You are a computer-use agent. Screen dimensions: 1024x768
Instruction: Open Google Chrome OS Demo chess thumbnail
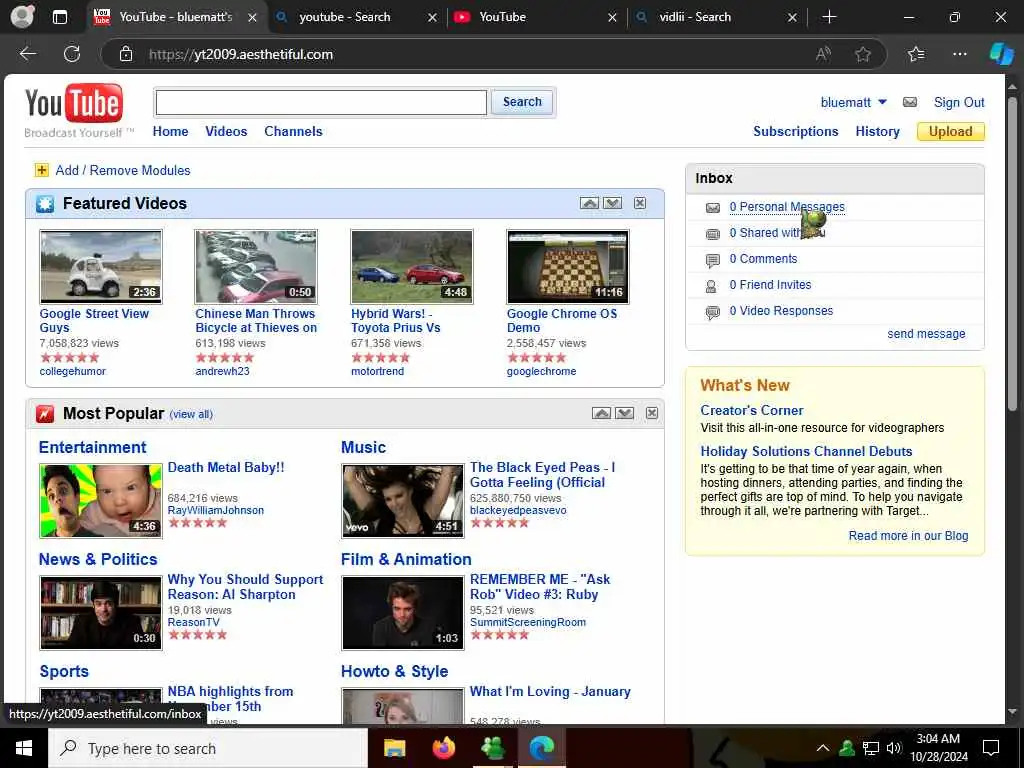(568, 266)
